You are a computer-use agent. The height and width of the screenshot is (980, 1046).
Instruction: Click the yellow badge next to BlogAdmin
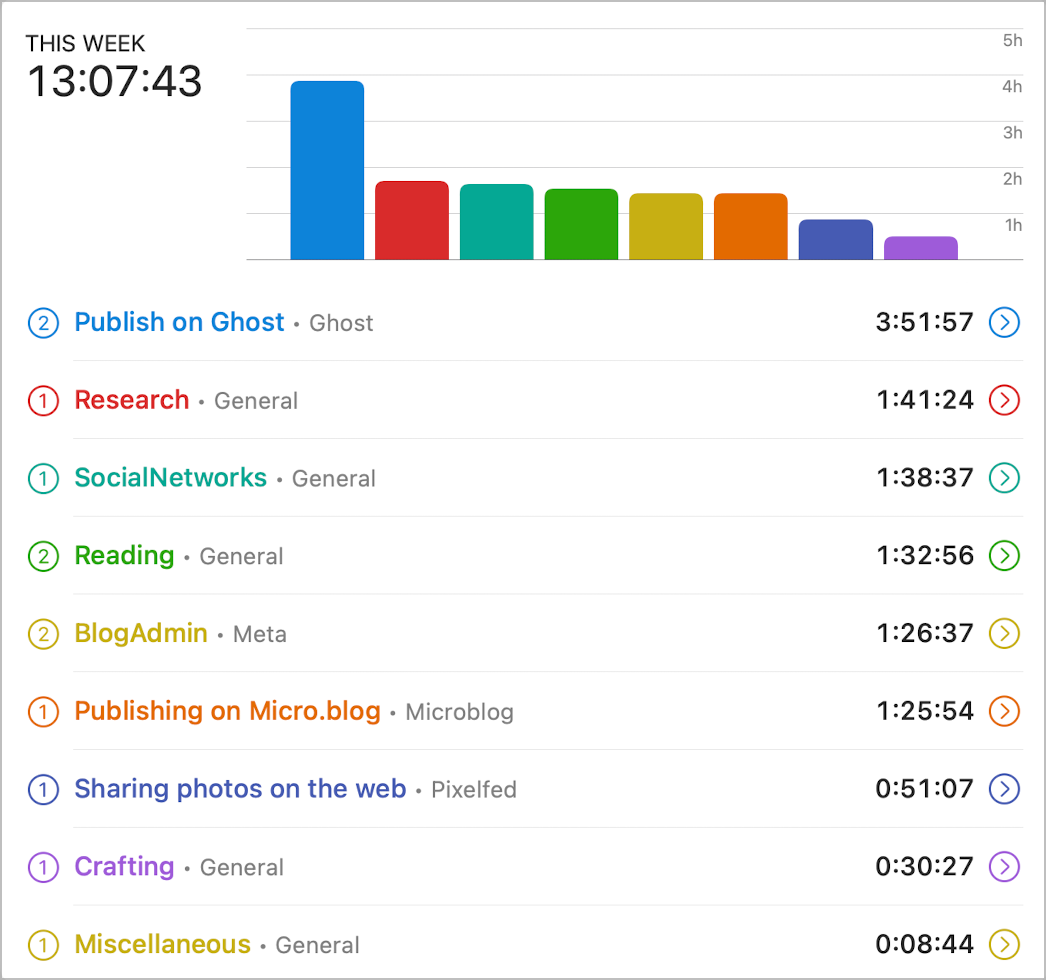coord(43,633)
